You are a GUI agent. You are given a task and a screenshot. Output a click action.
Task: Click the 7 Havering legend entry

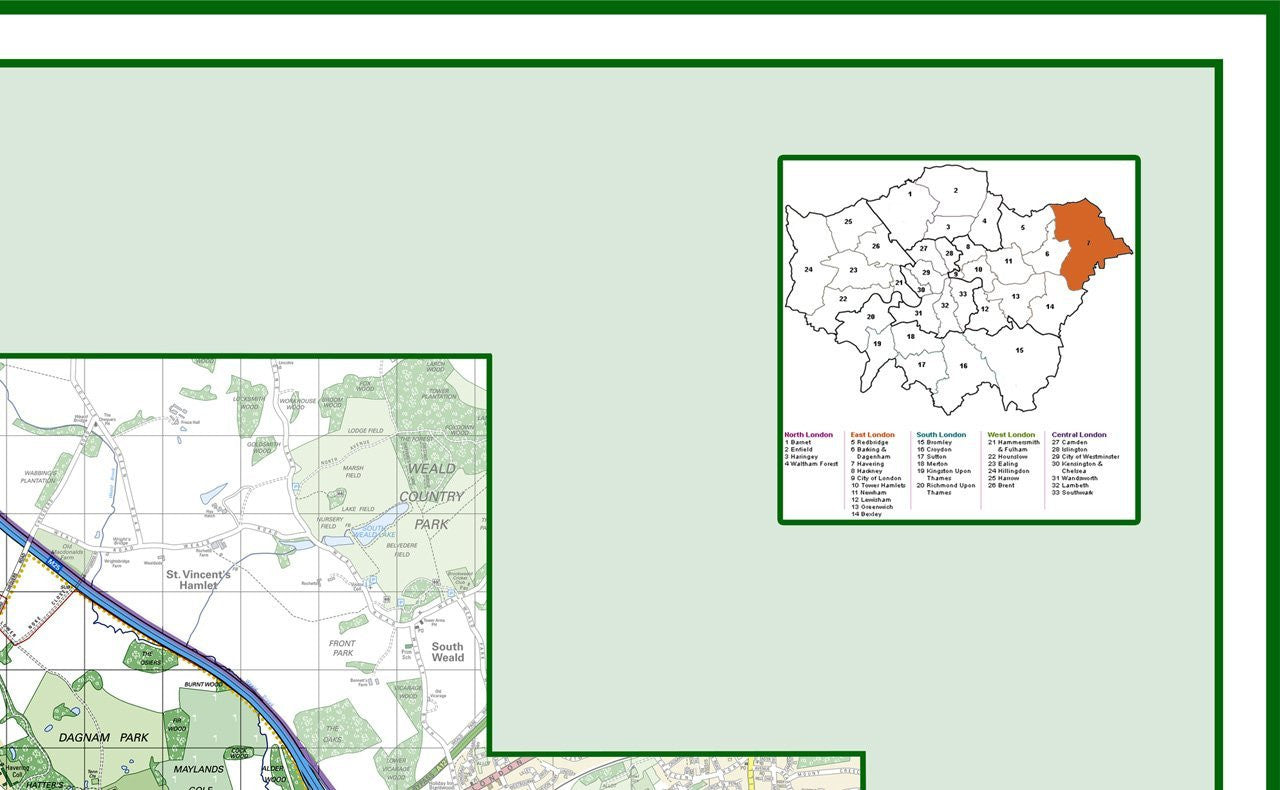[x=866, y=464]
